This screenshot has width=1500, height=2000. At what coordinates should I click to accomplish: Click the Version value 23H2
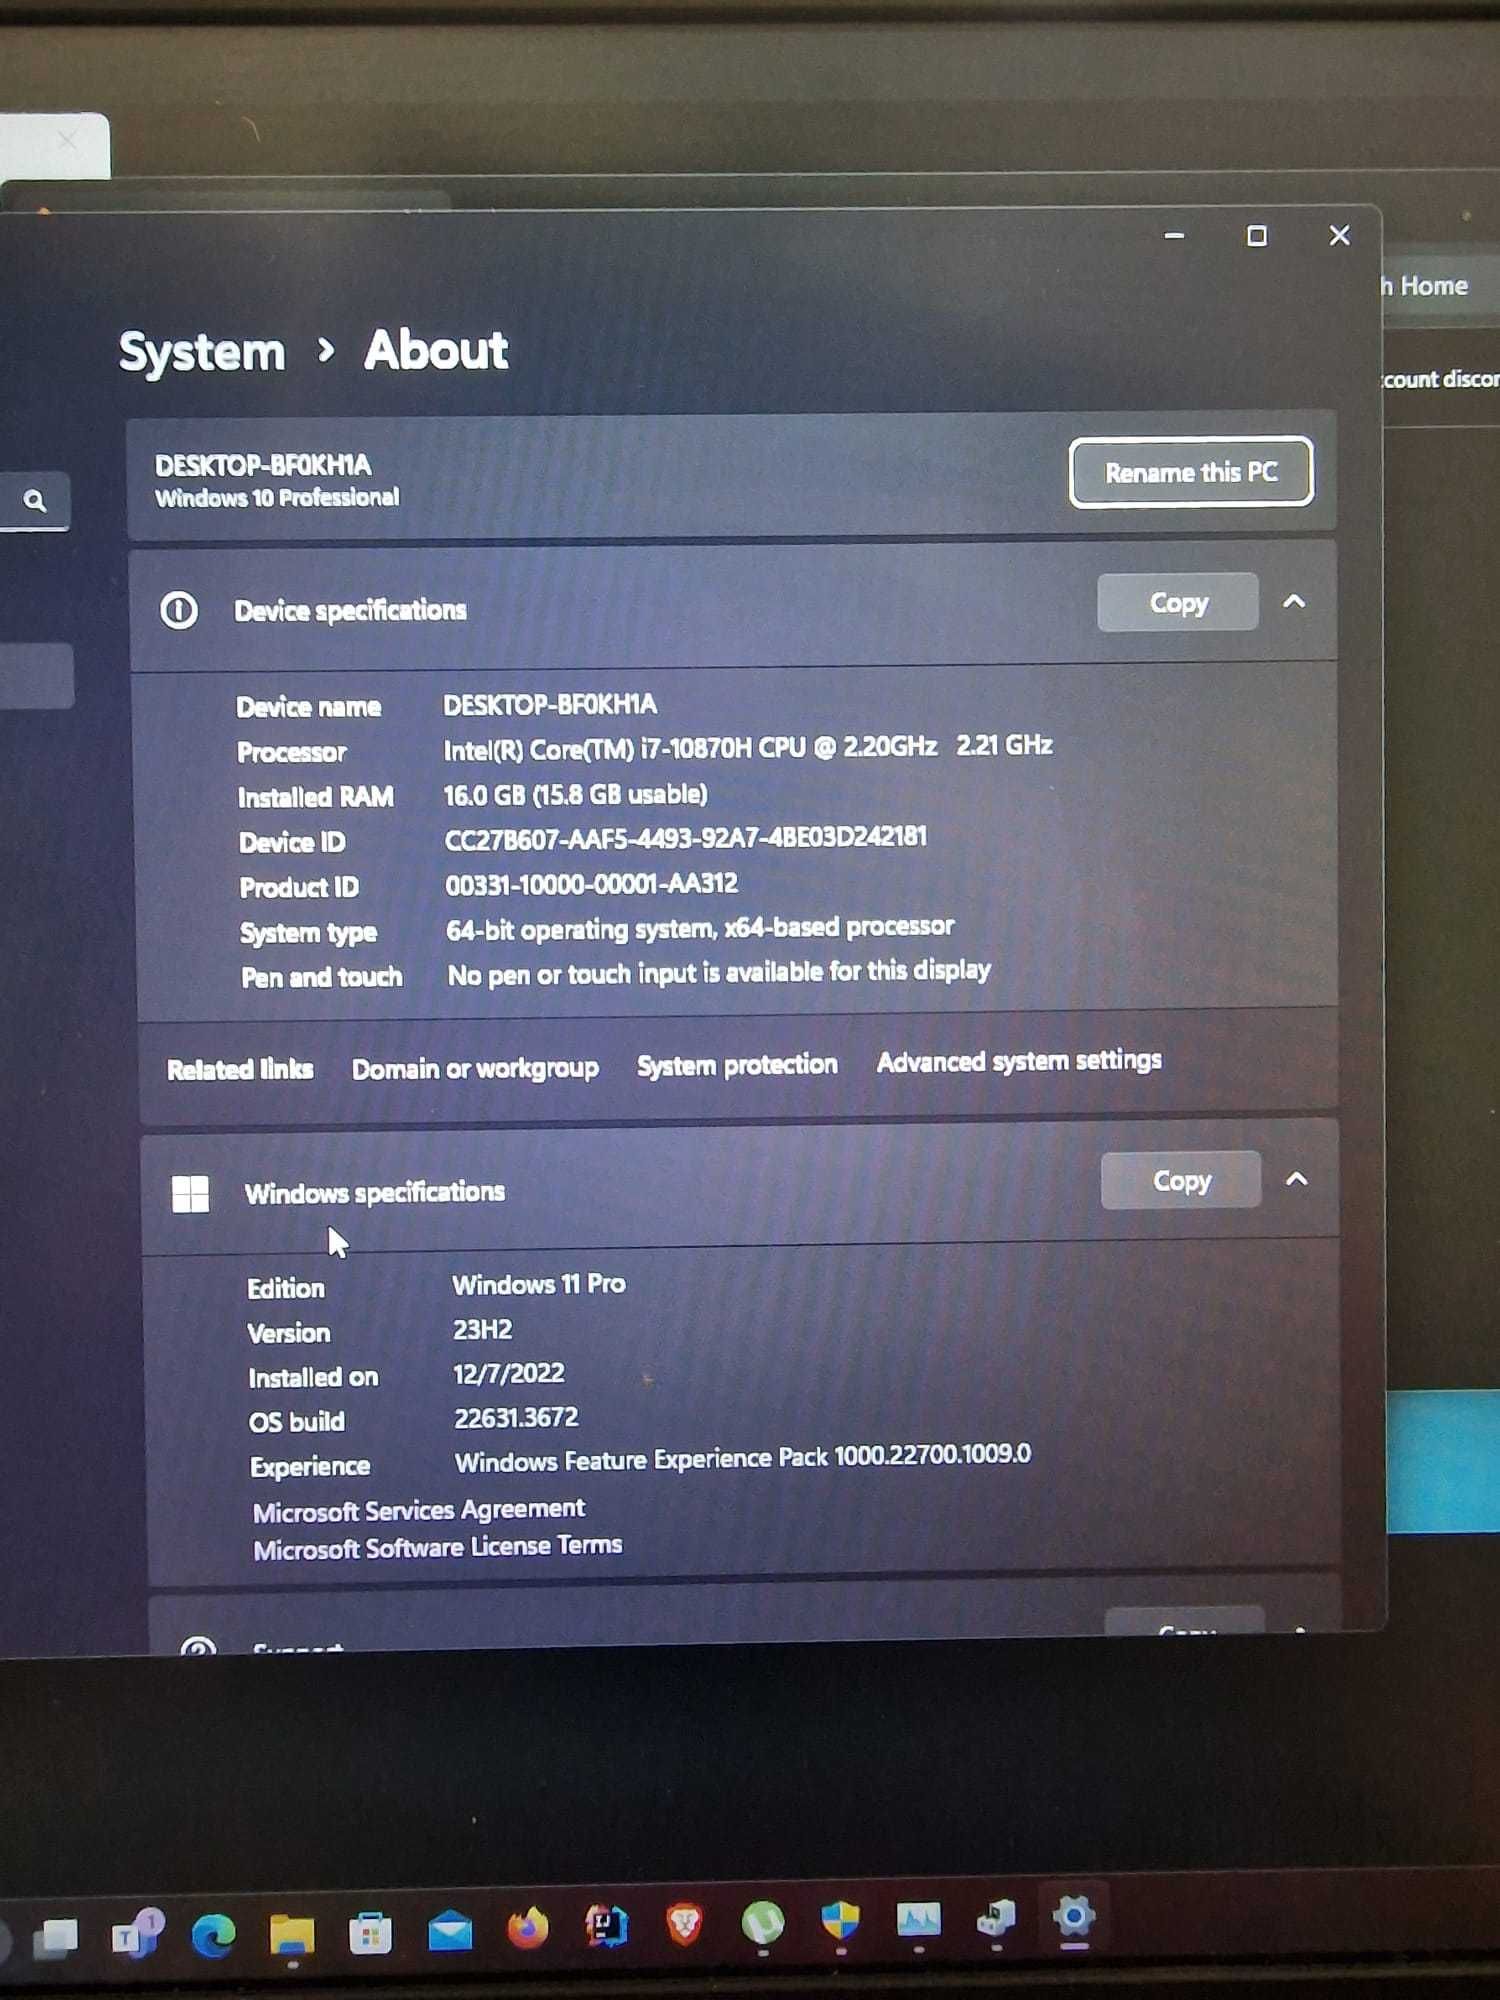(x=482, y=1330)
